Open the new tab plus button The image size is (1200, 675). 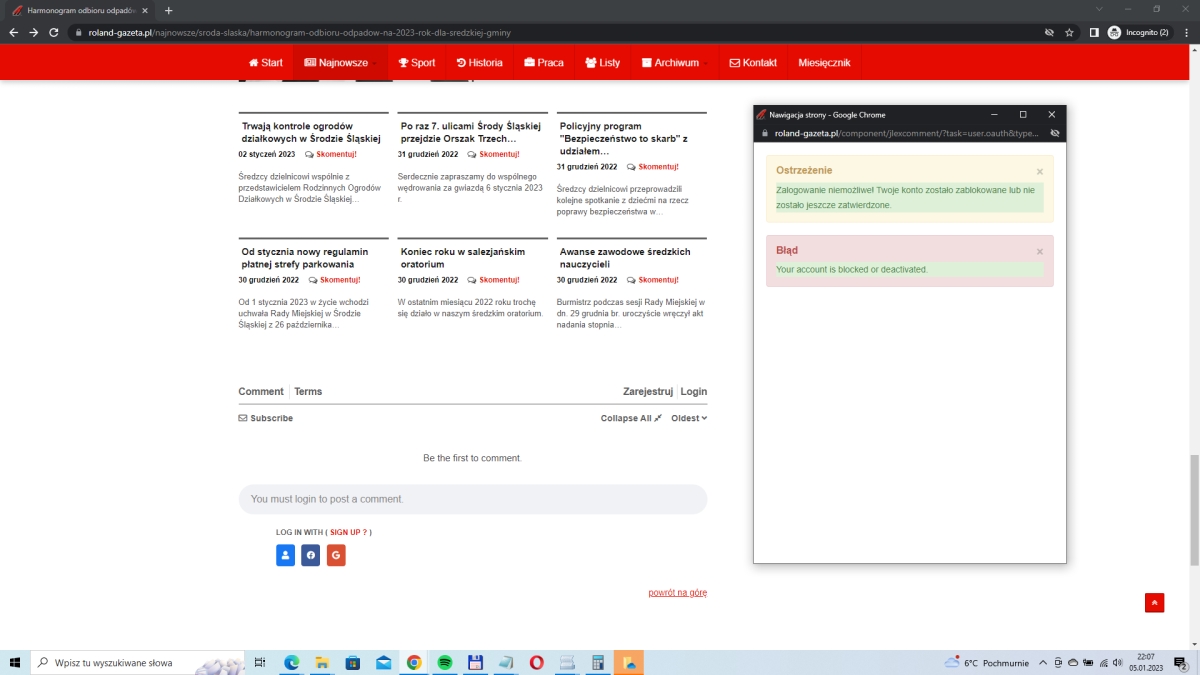pyautogui.click(x=168, y=10)
